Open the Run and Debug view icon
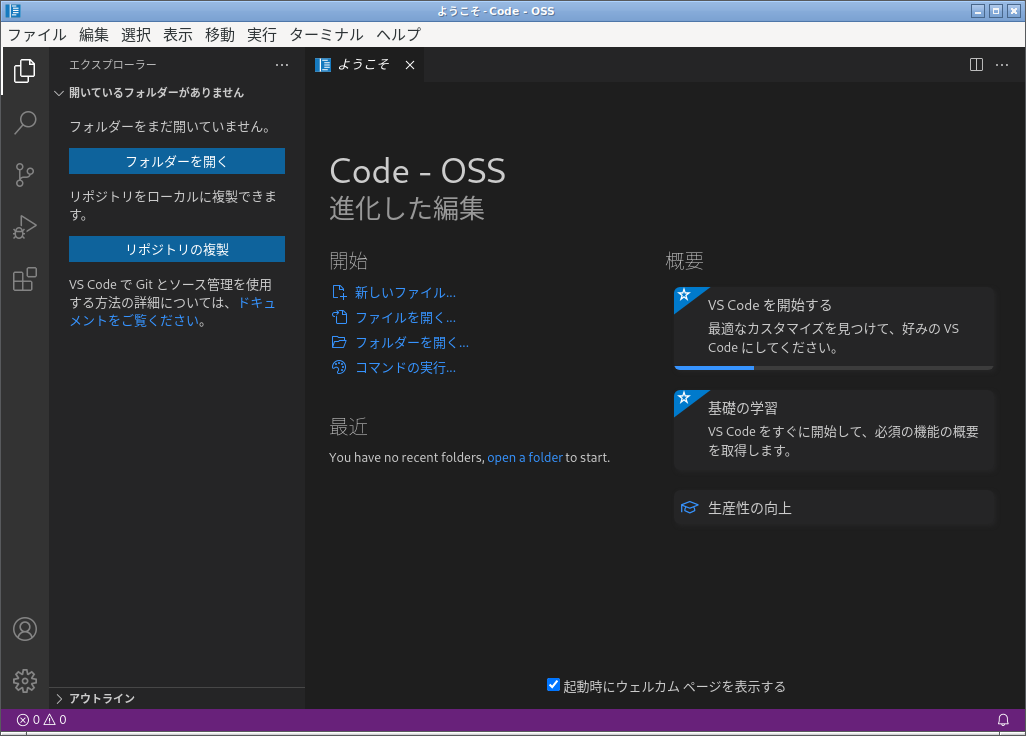The width and height of the screenshot is (1026, 736). tap(25, 227)
